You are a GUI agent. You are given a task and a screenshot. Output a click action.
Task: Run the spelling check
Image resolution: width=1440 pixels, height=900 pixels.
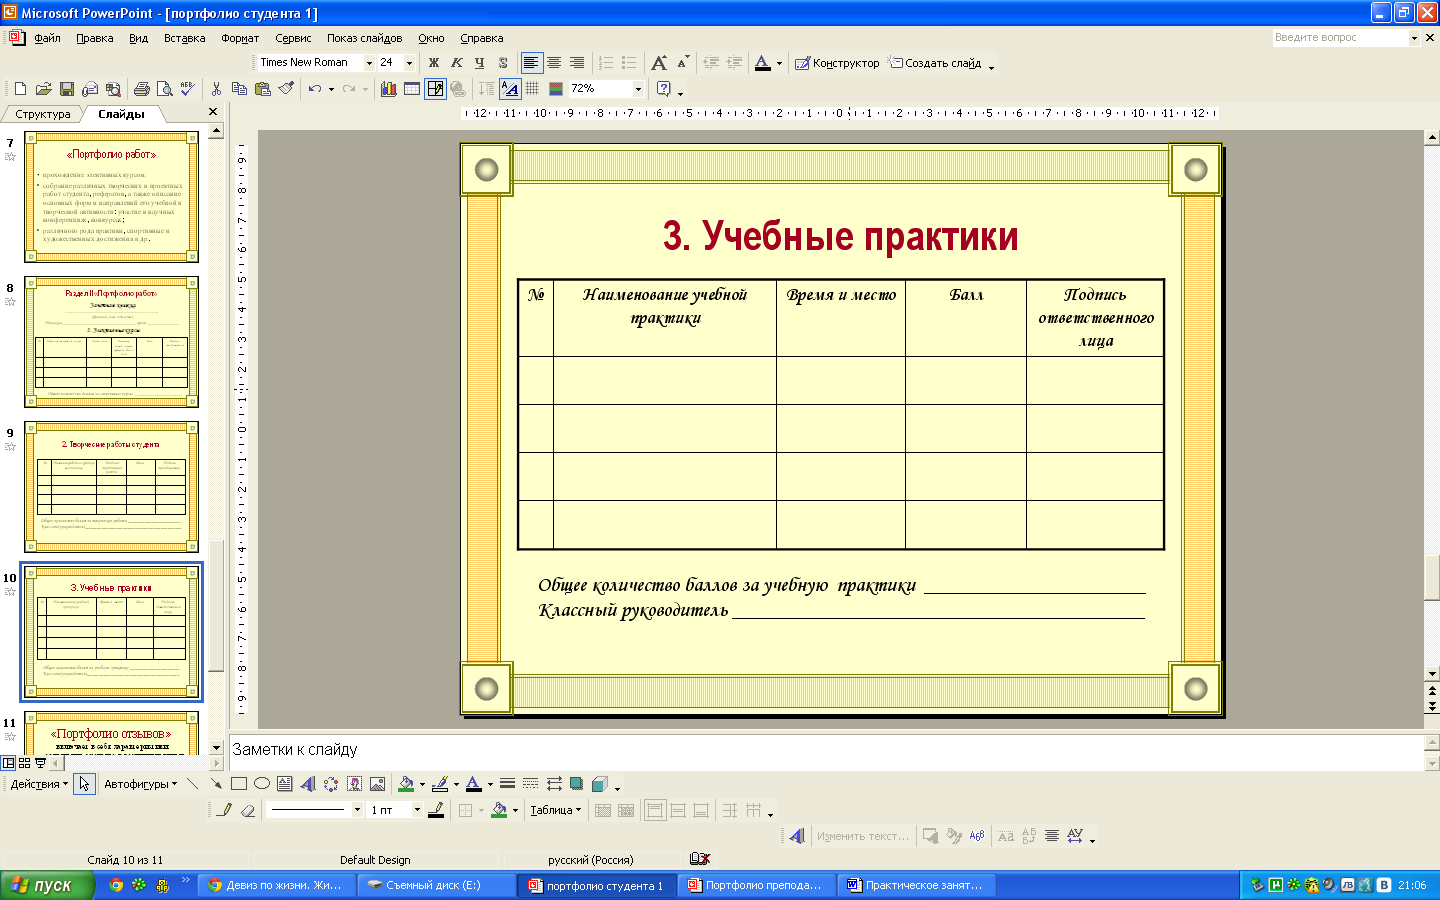pyautogui.click(x=187, y=89)
